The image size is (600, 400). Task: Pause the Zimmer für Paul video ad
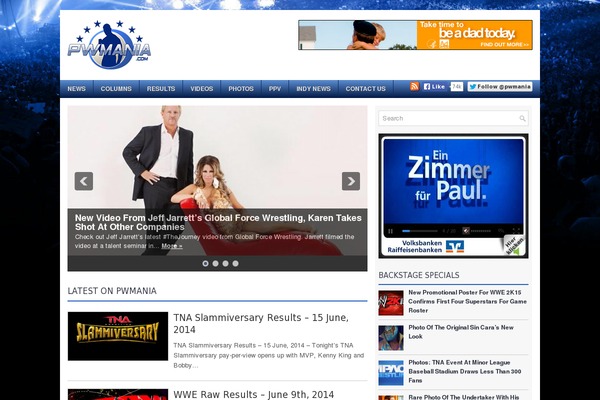(391, 231)
